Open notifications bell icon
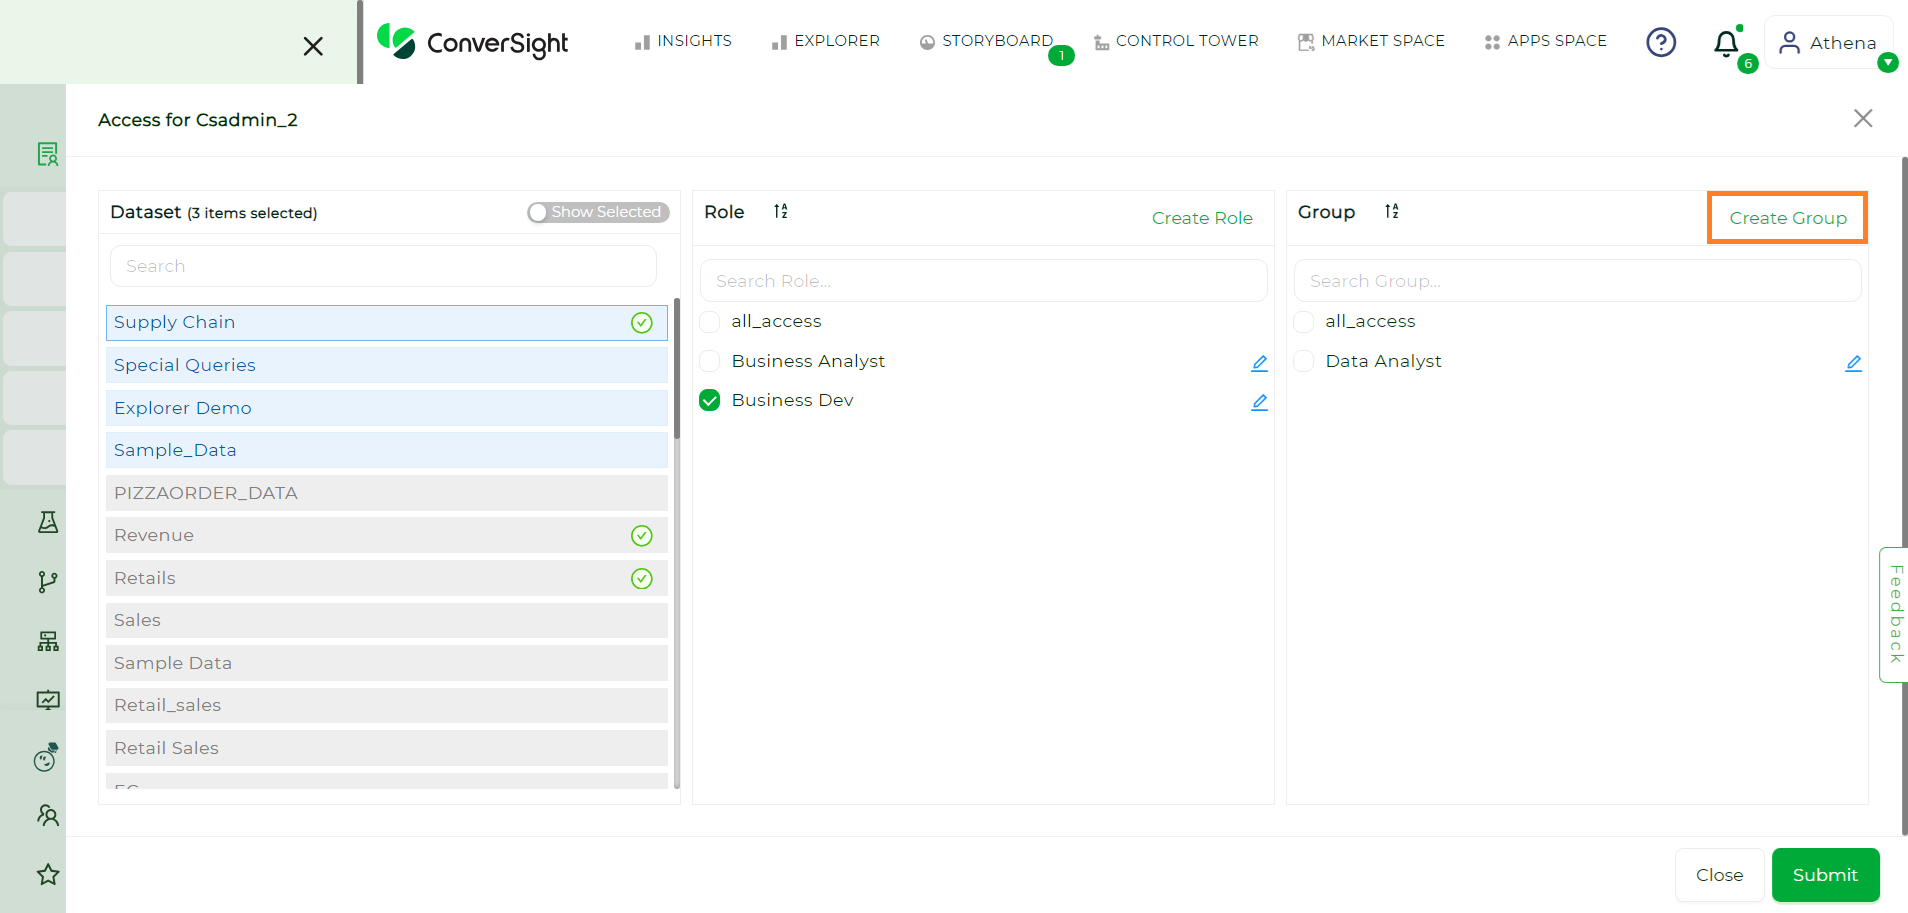1908x913 pixels. (x=1726, y=43)
